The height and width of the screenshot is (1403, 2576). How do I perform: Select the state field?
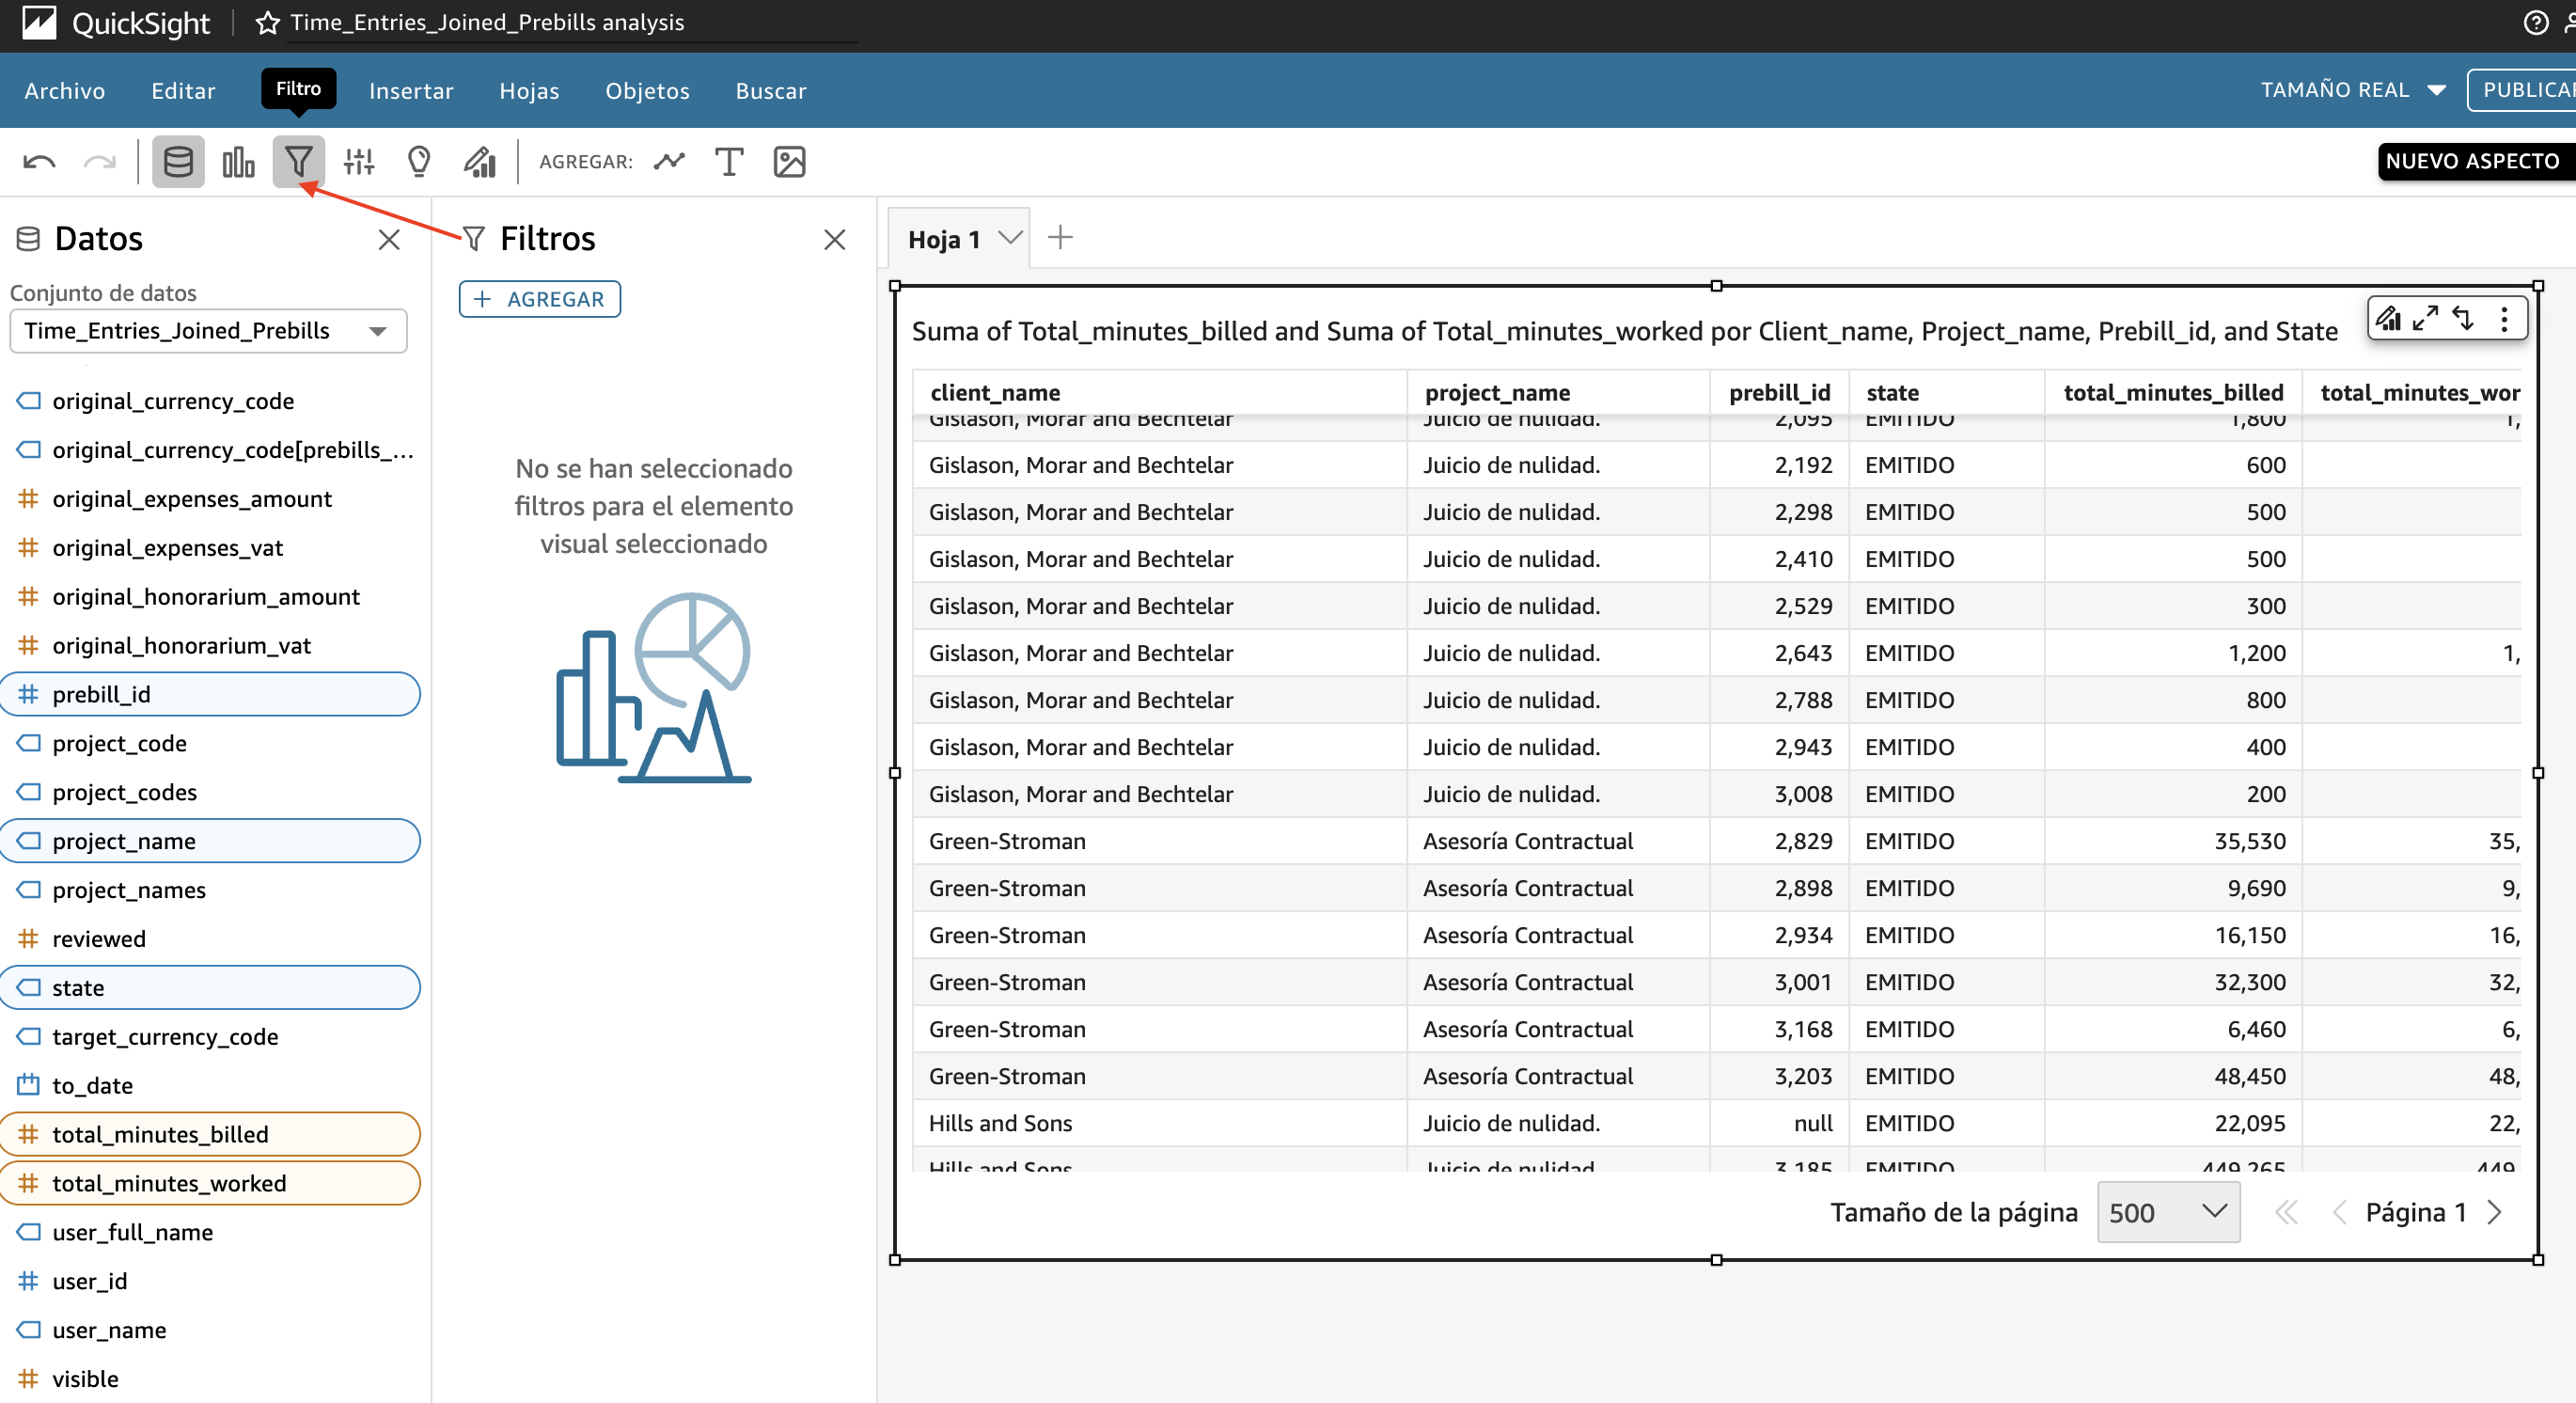(210, 988)
